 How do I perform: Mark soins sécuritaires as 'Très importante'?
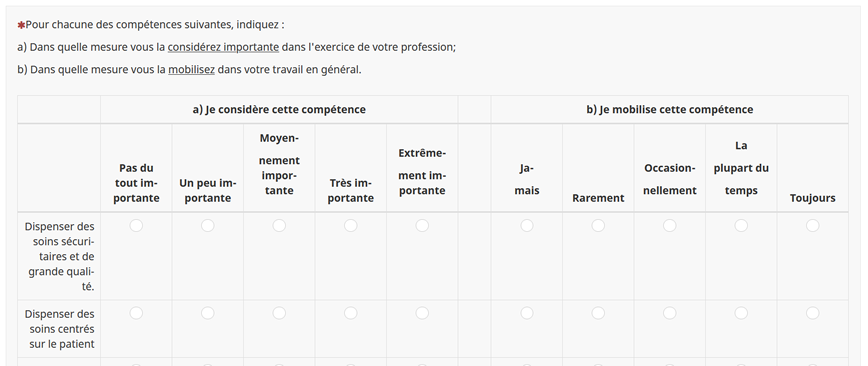pyautogui.click(x=350, y=226)
